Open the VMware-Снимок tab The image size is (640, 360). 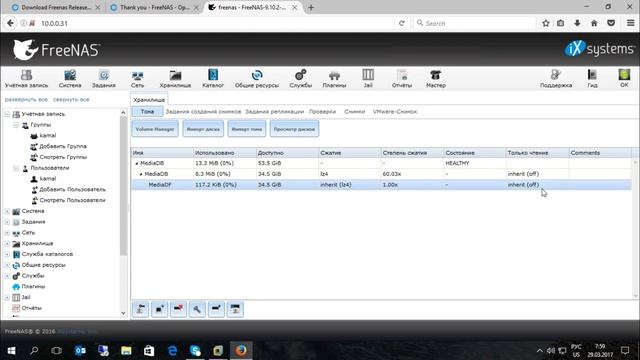pos(395,111)
